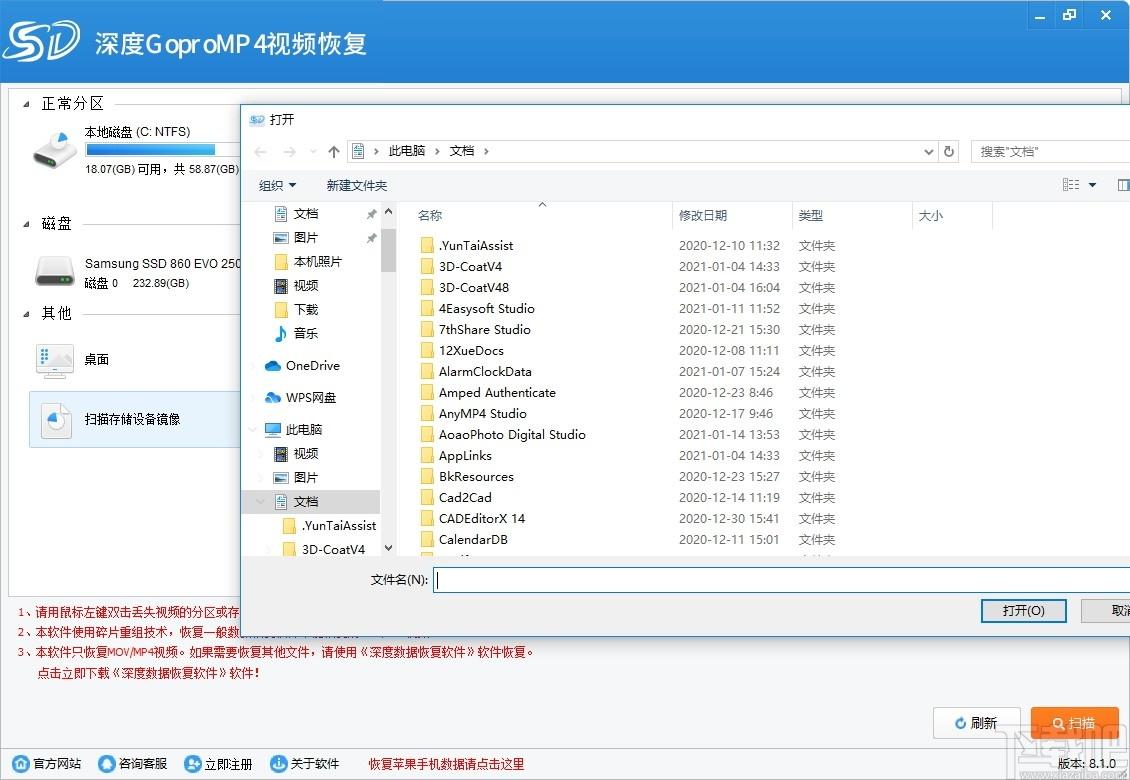Open 咨询客服 customer service
The image size is (1130, 780).
[133, 763]
